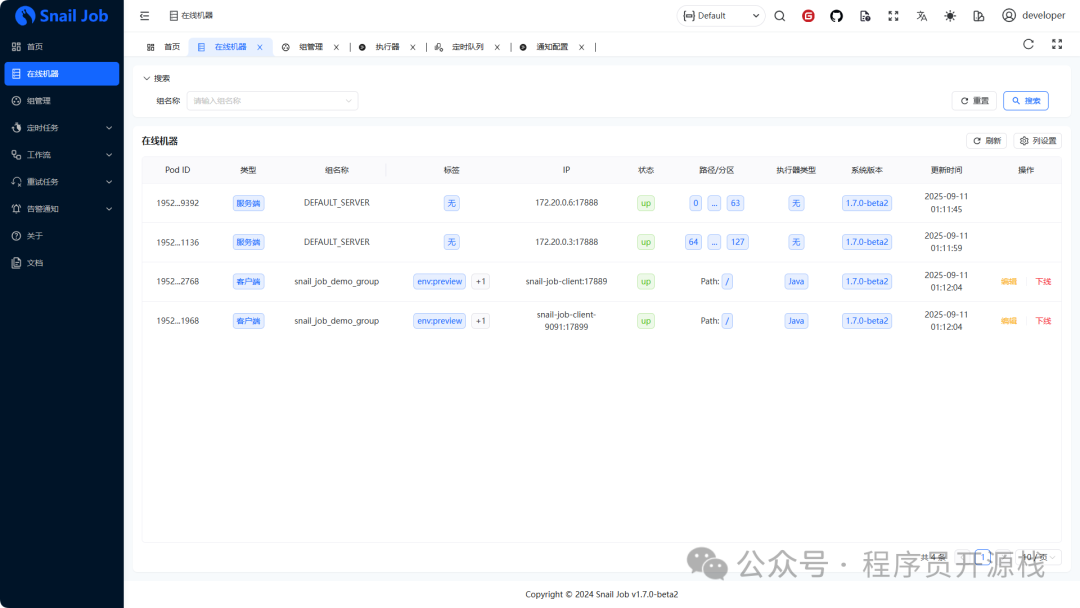Close the 定时队列 tab
This screenshot has width=1080, height=608.
(x=497, y=48)
